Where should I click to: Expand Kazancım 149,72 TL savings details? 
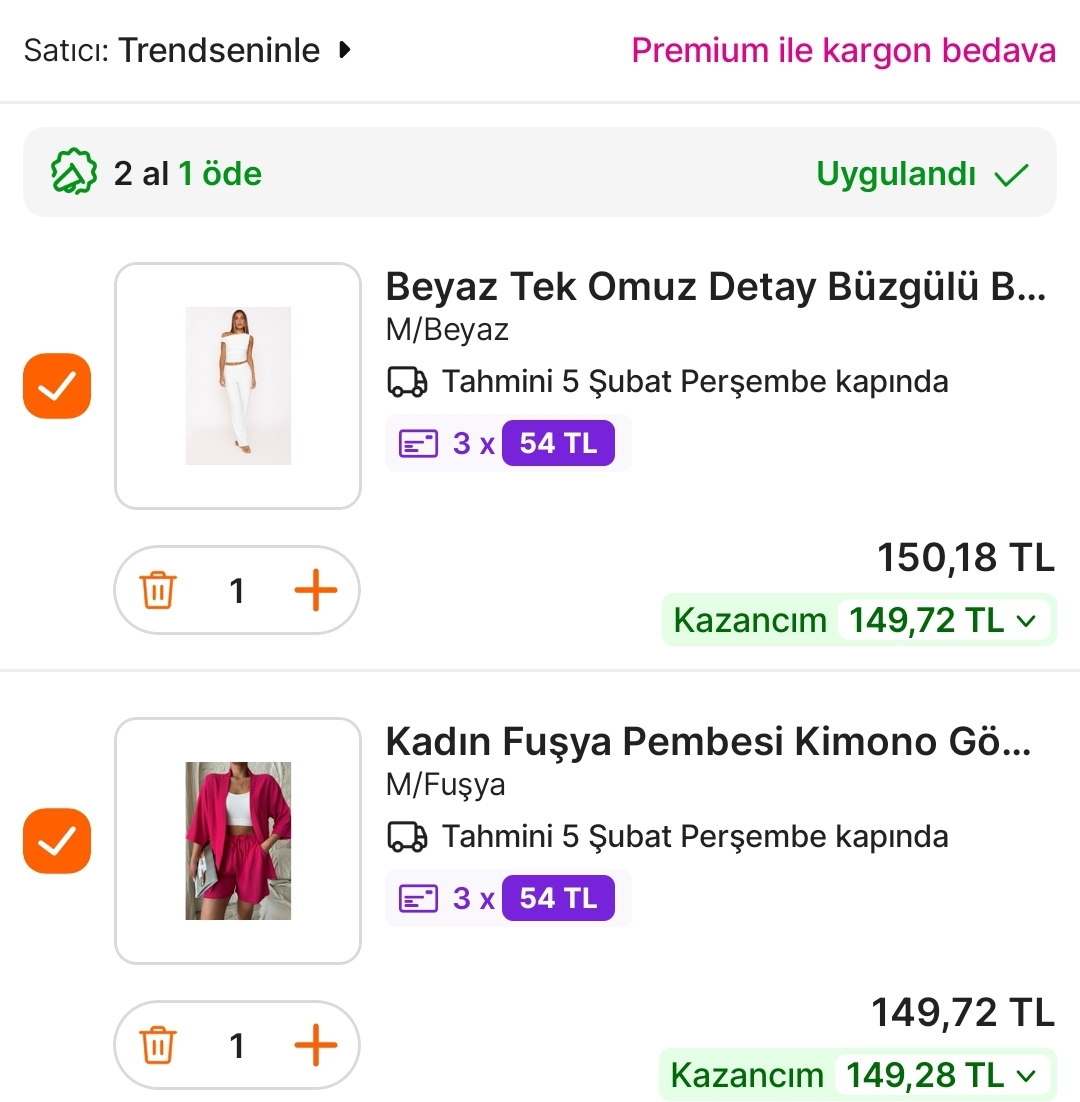(x=1026, y=621)
